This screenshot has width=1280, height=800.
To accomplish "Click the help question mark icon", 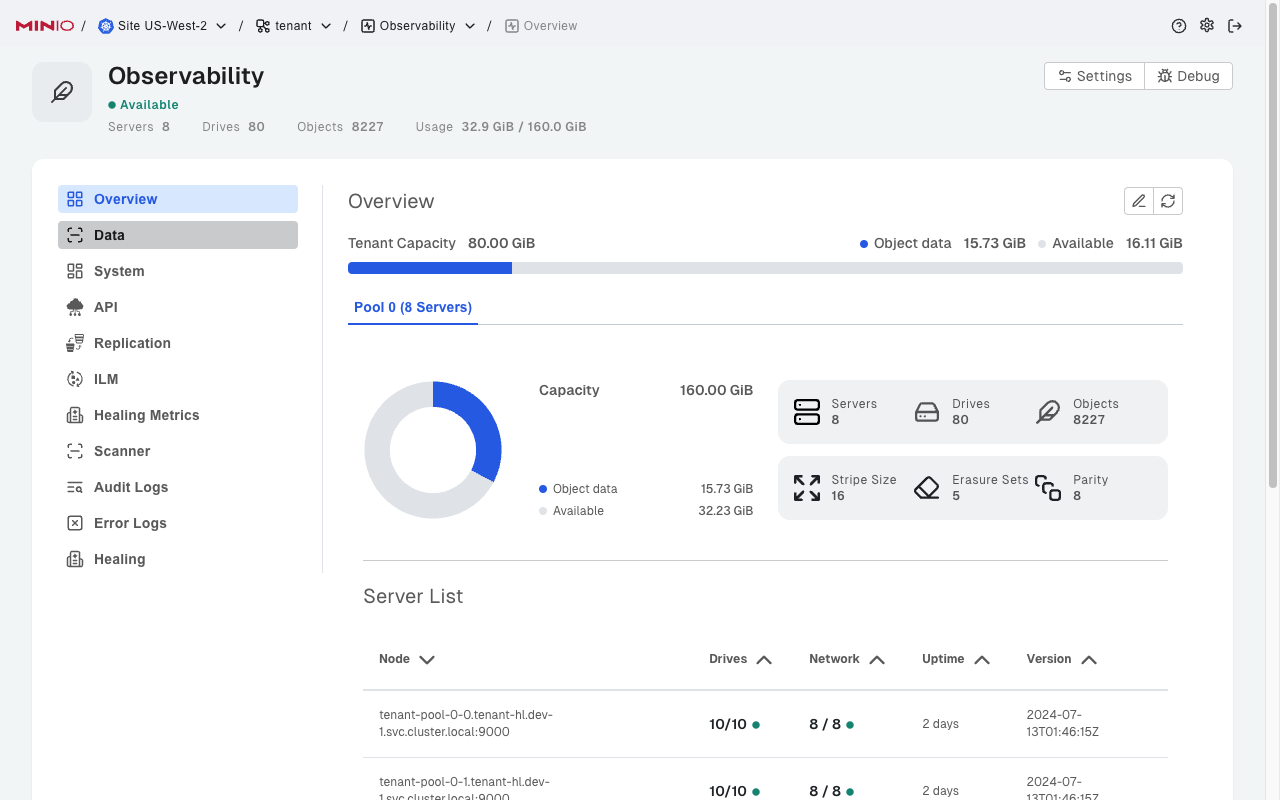I will [x=1179, y=26].
